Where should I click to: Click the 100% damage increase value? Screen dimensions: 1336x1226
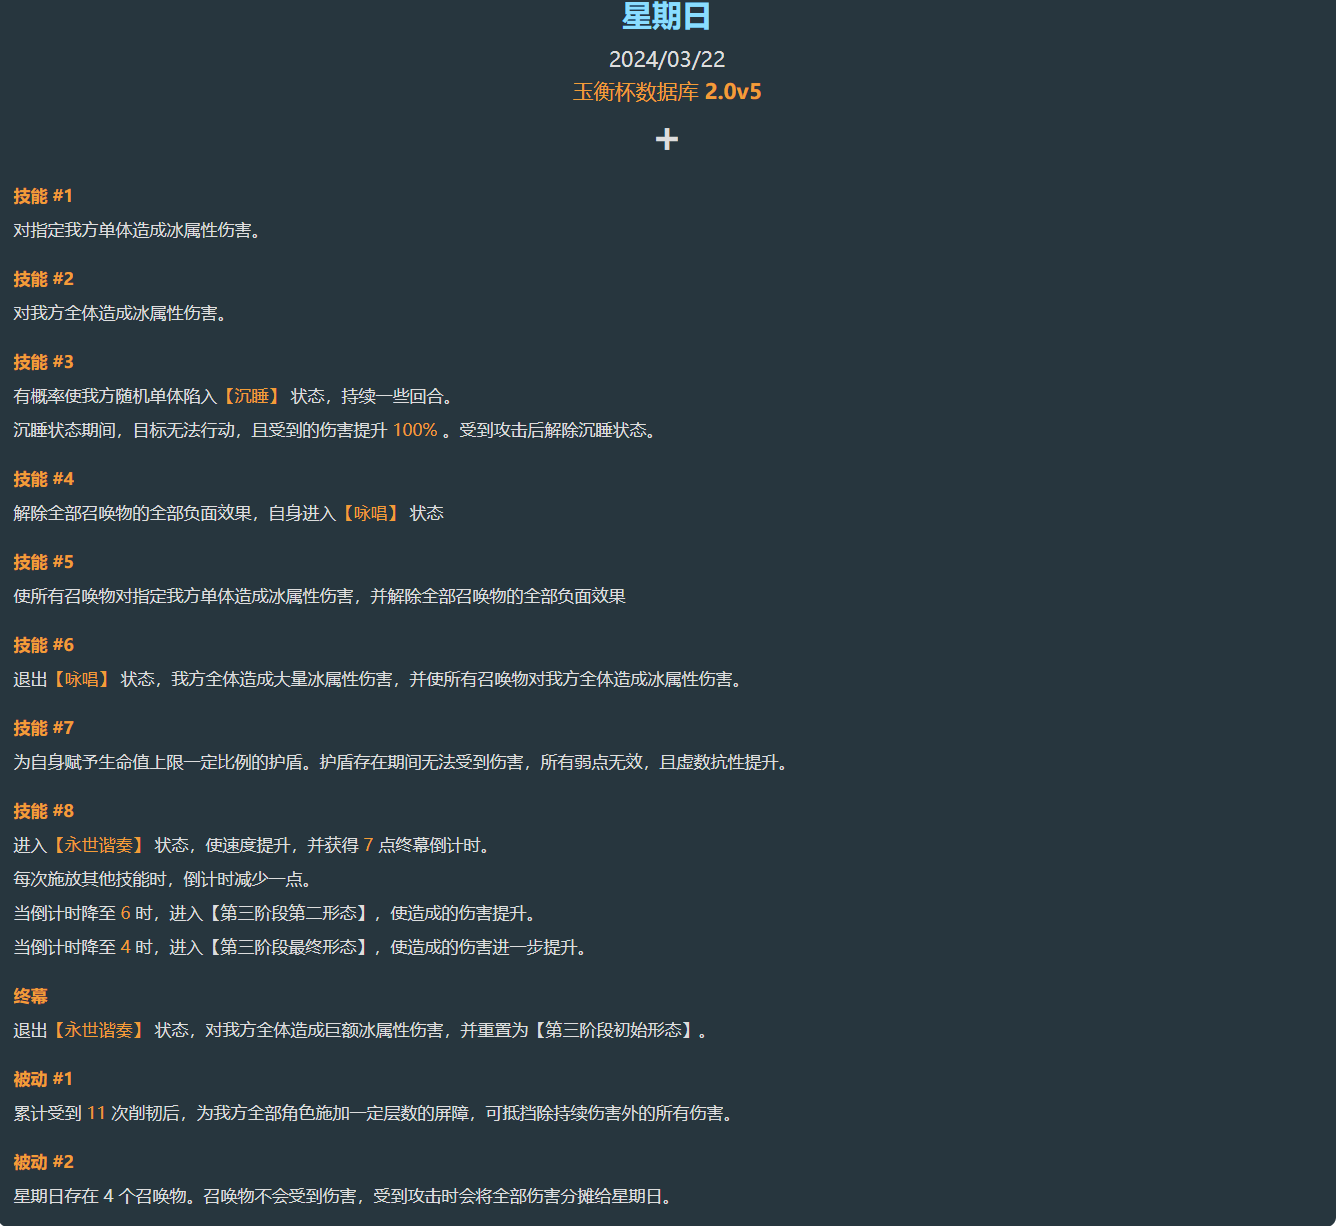pyautogui.click(x=415, y=430)
